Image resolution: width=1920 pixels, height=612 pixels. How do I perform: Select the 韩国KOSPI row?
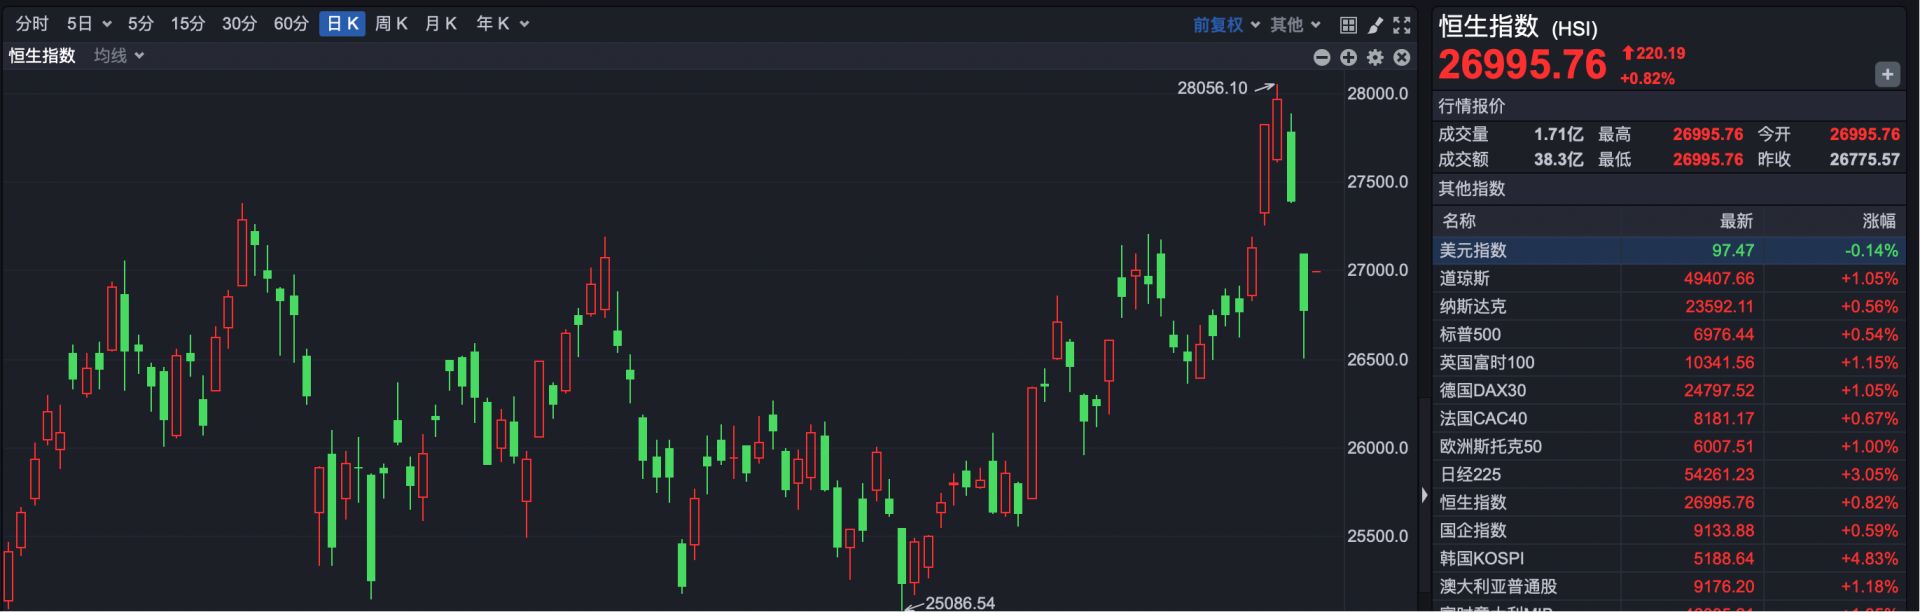(1669, 558)
